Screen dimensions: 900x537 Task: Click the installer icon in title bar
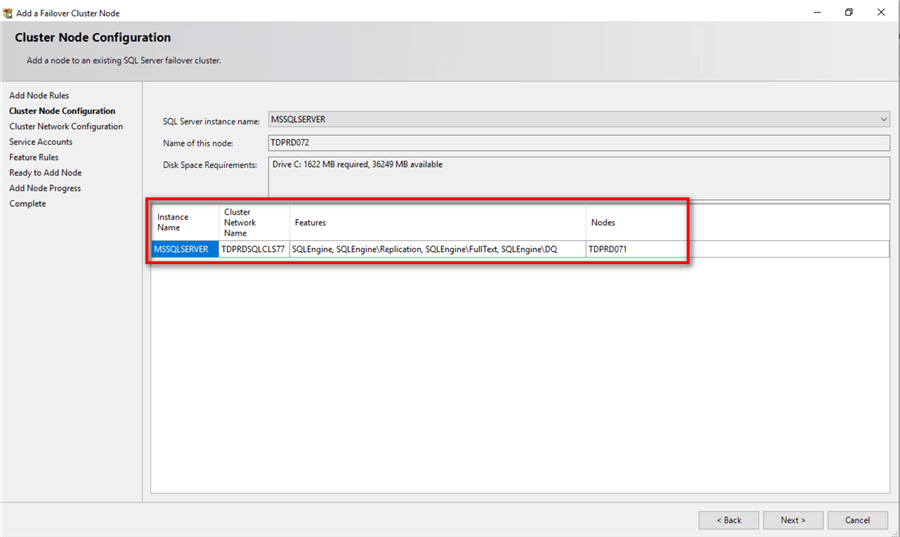(8, 13)
